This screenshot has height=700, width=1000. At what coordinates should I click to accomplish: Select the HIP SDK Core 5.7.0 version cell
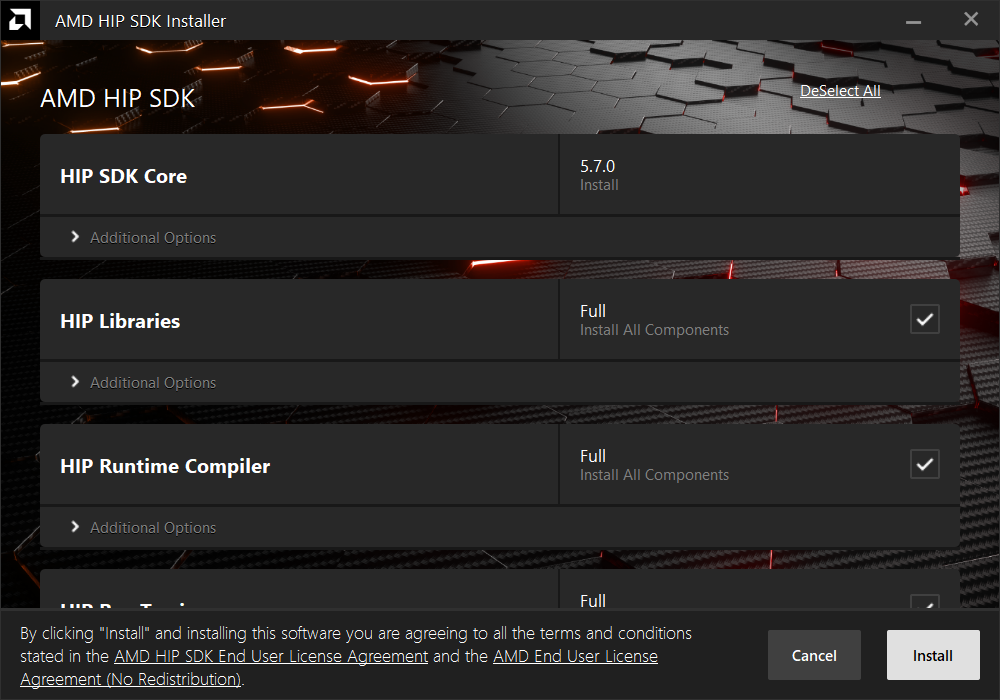(759, 175)
